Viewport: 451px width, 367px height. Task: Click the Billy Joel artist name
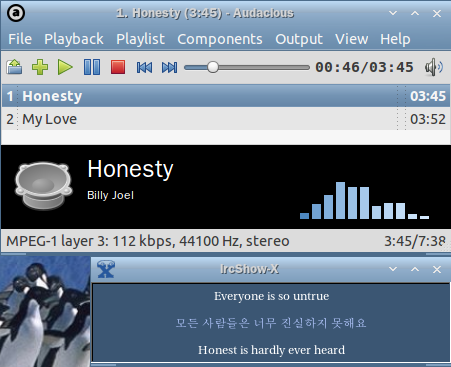110,195
